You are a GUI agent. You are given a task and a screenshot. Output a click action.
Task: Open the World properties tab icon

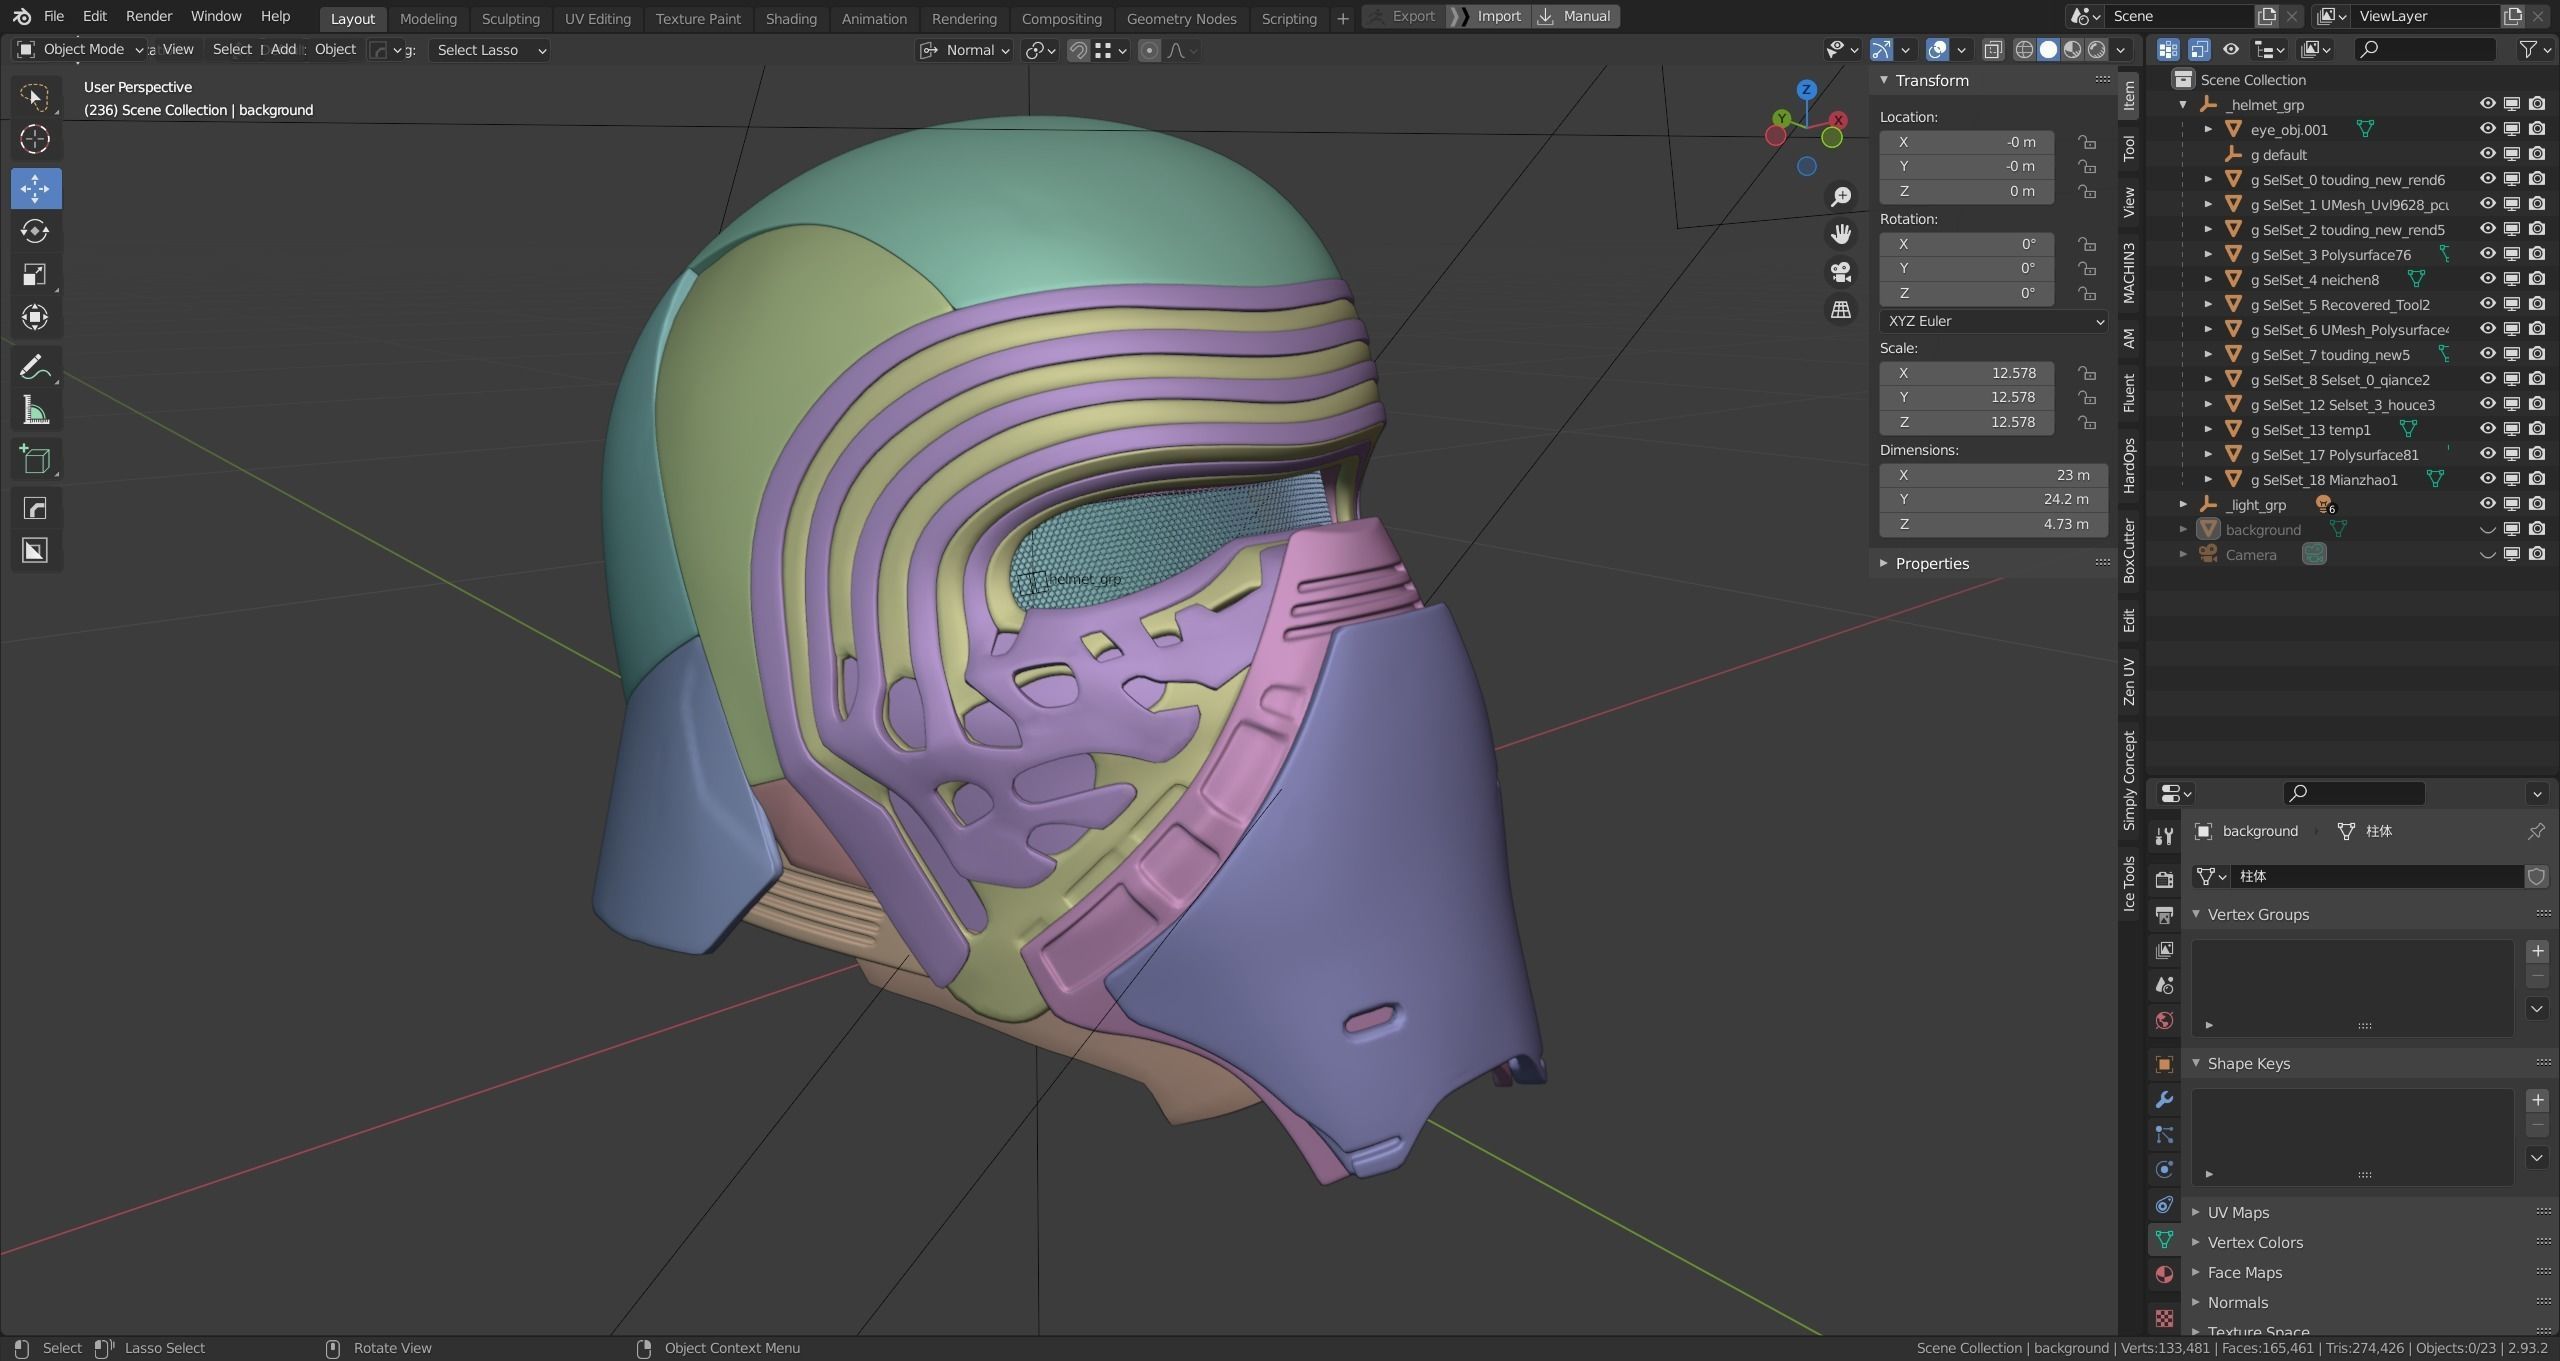(2164, 1020)
